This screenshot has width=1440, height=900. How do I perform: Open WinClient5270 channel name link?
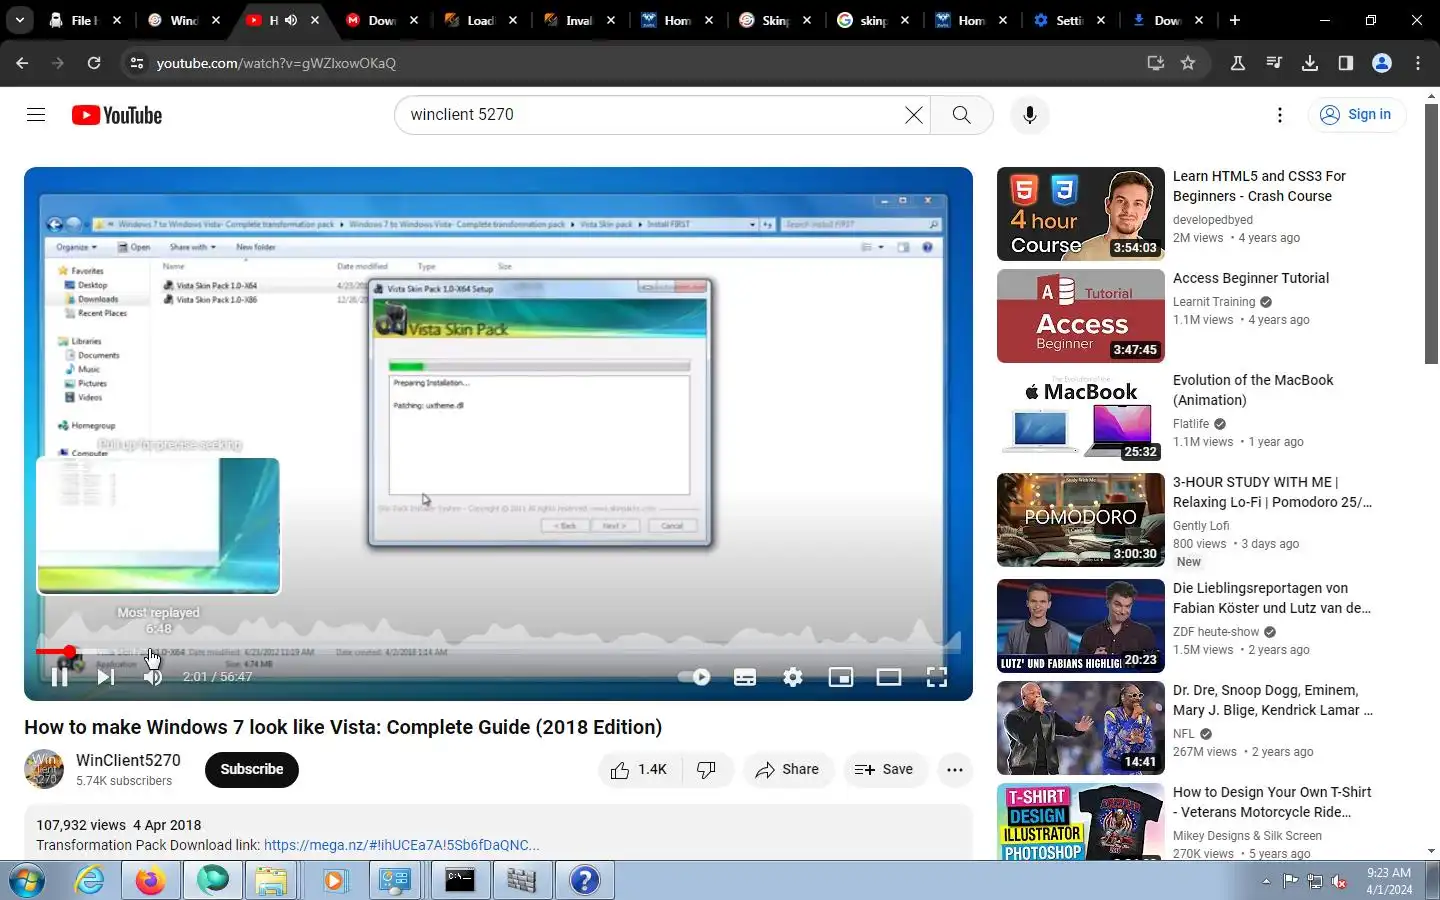click(128, 760)
